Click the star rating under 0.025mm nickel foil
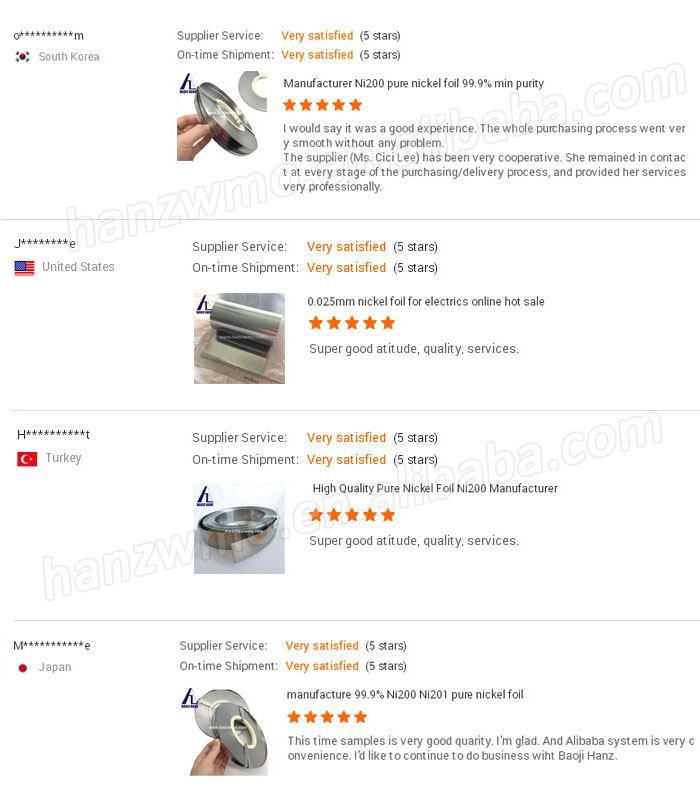 coord(352,323)
